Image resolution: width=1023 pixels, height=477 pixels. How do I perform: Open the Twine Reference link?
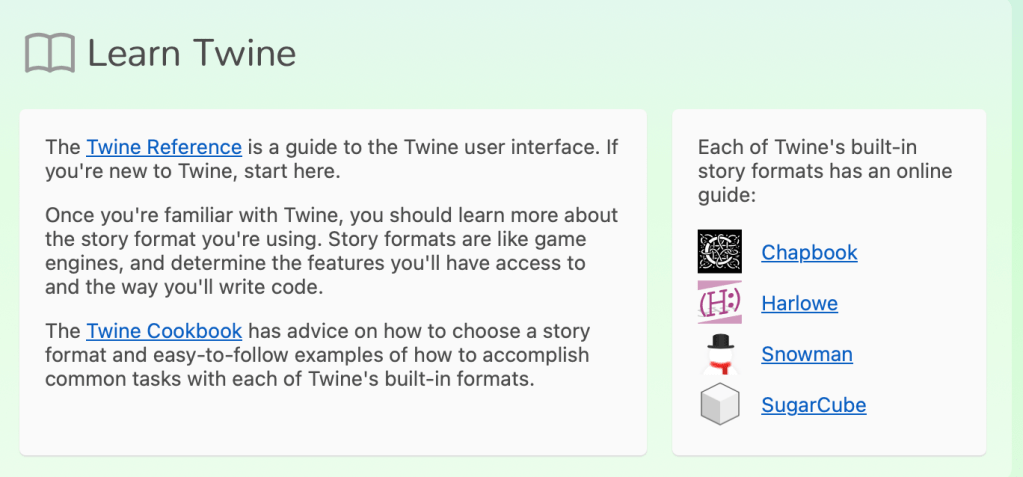point(164,147)
